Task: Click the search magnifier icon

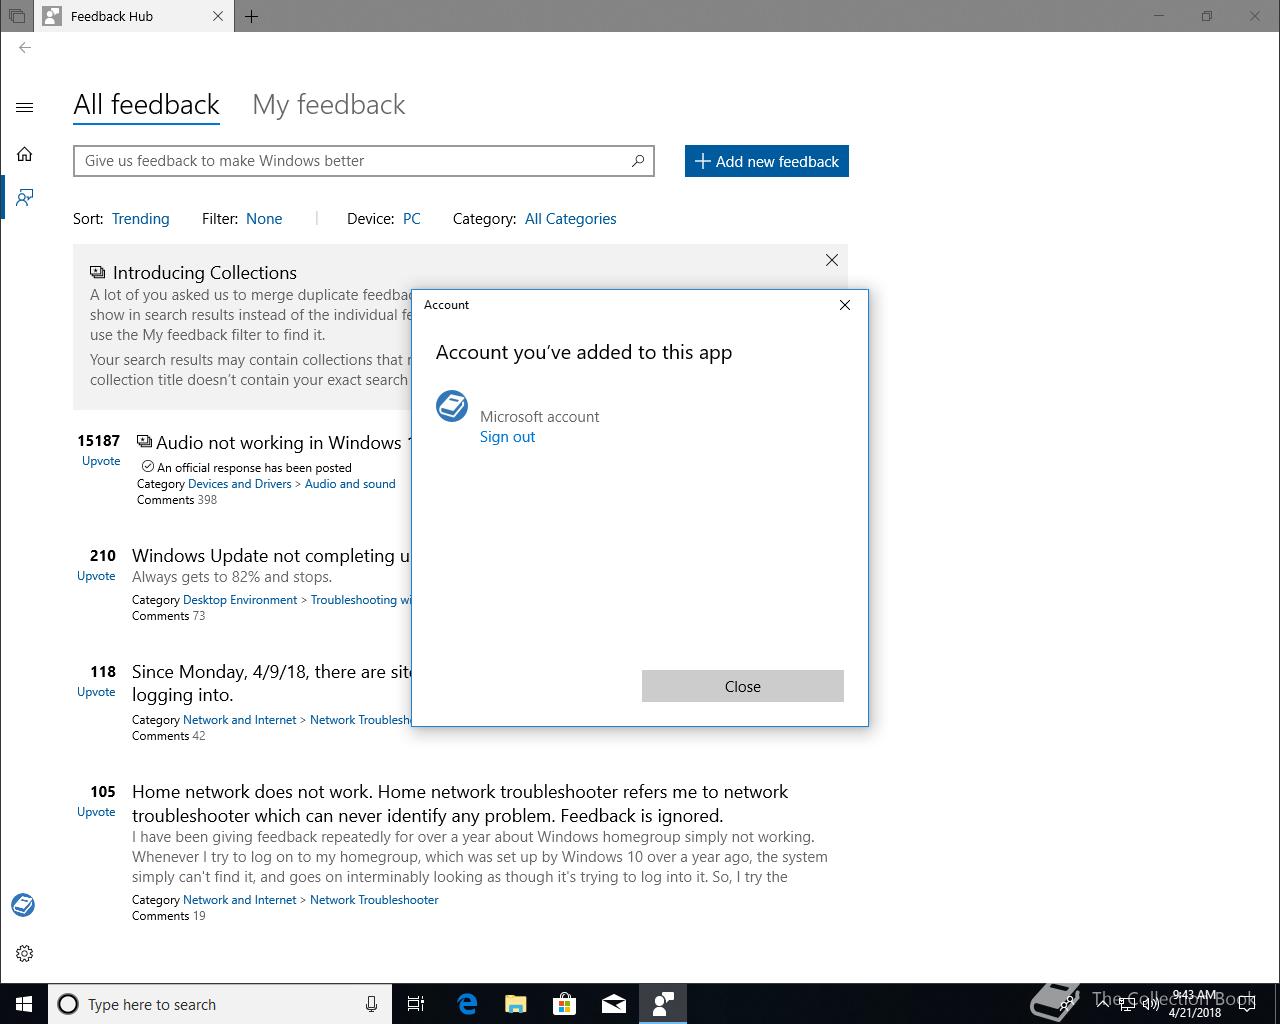Action: coord(638,161)
